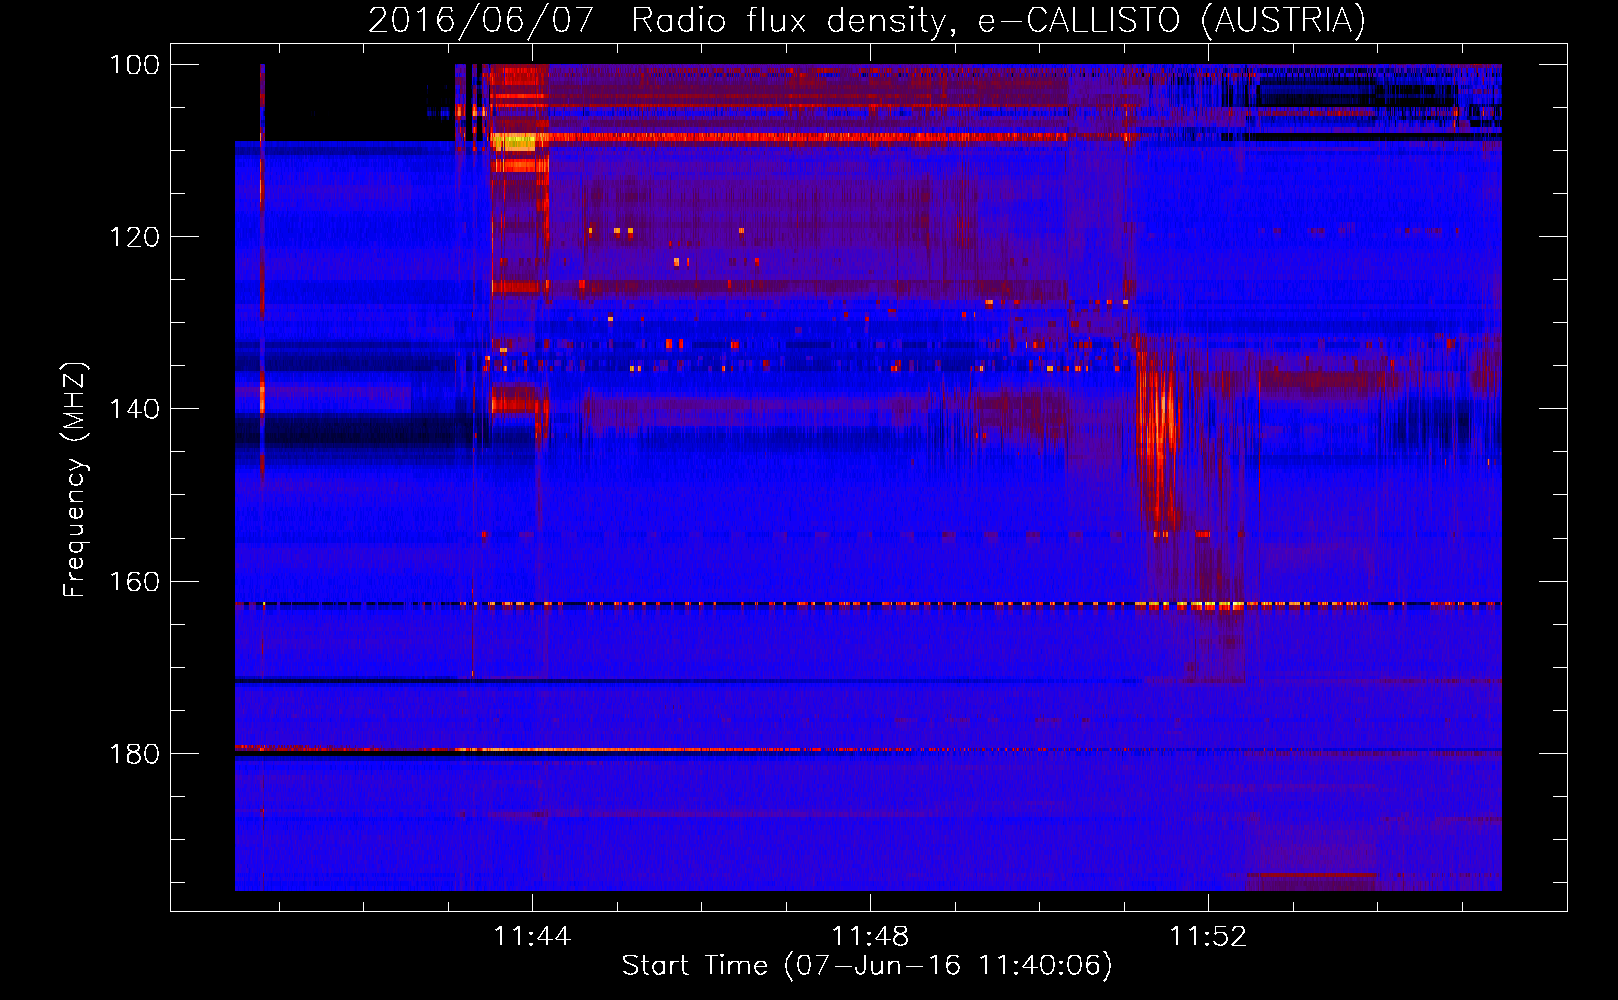The height and width of the screenshot is (1000, 1618).
Task: Click the 'Start Time (07-Jun-16 11:40:06)' label
Action: click(867, 965)
